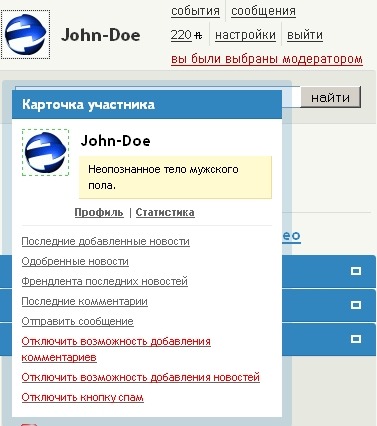This screenshot has height=426, width=377.
Task: Open Френдлента последних новостей
Action: [x=105, y=281]
